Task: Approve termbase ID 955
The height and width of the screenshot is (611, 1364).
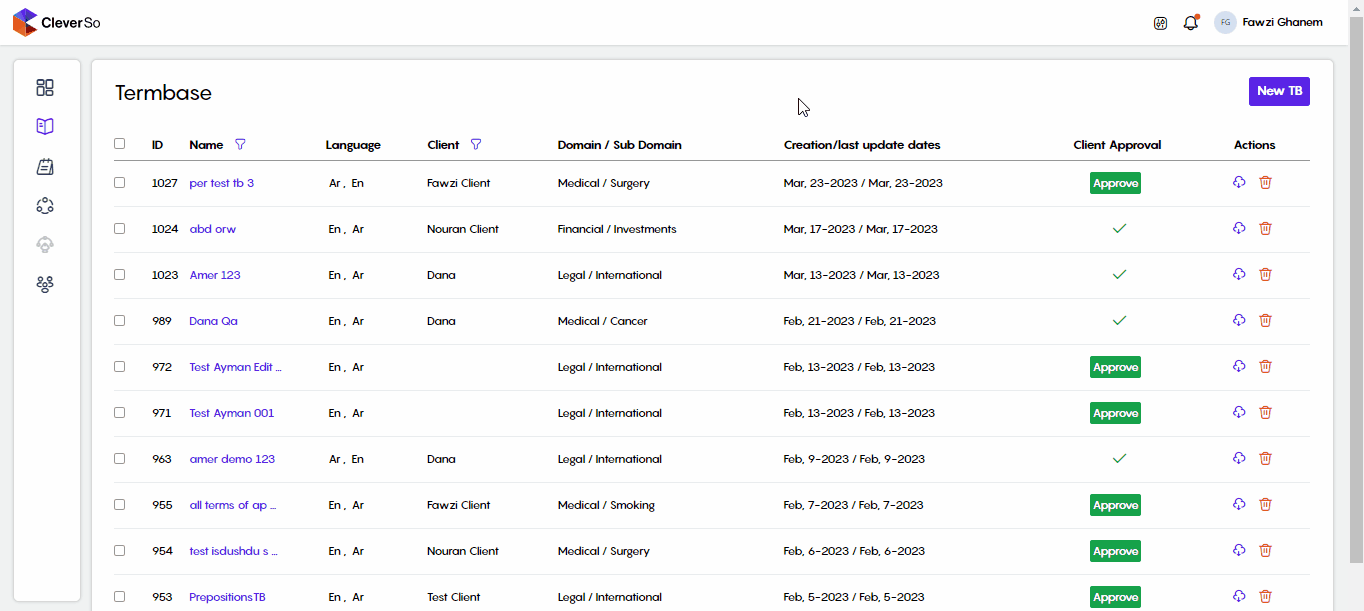Action: 1115,505
